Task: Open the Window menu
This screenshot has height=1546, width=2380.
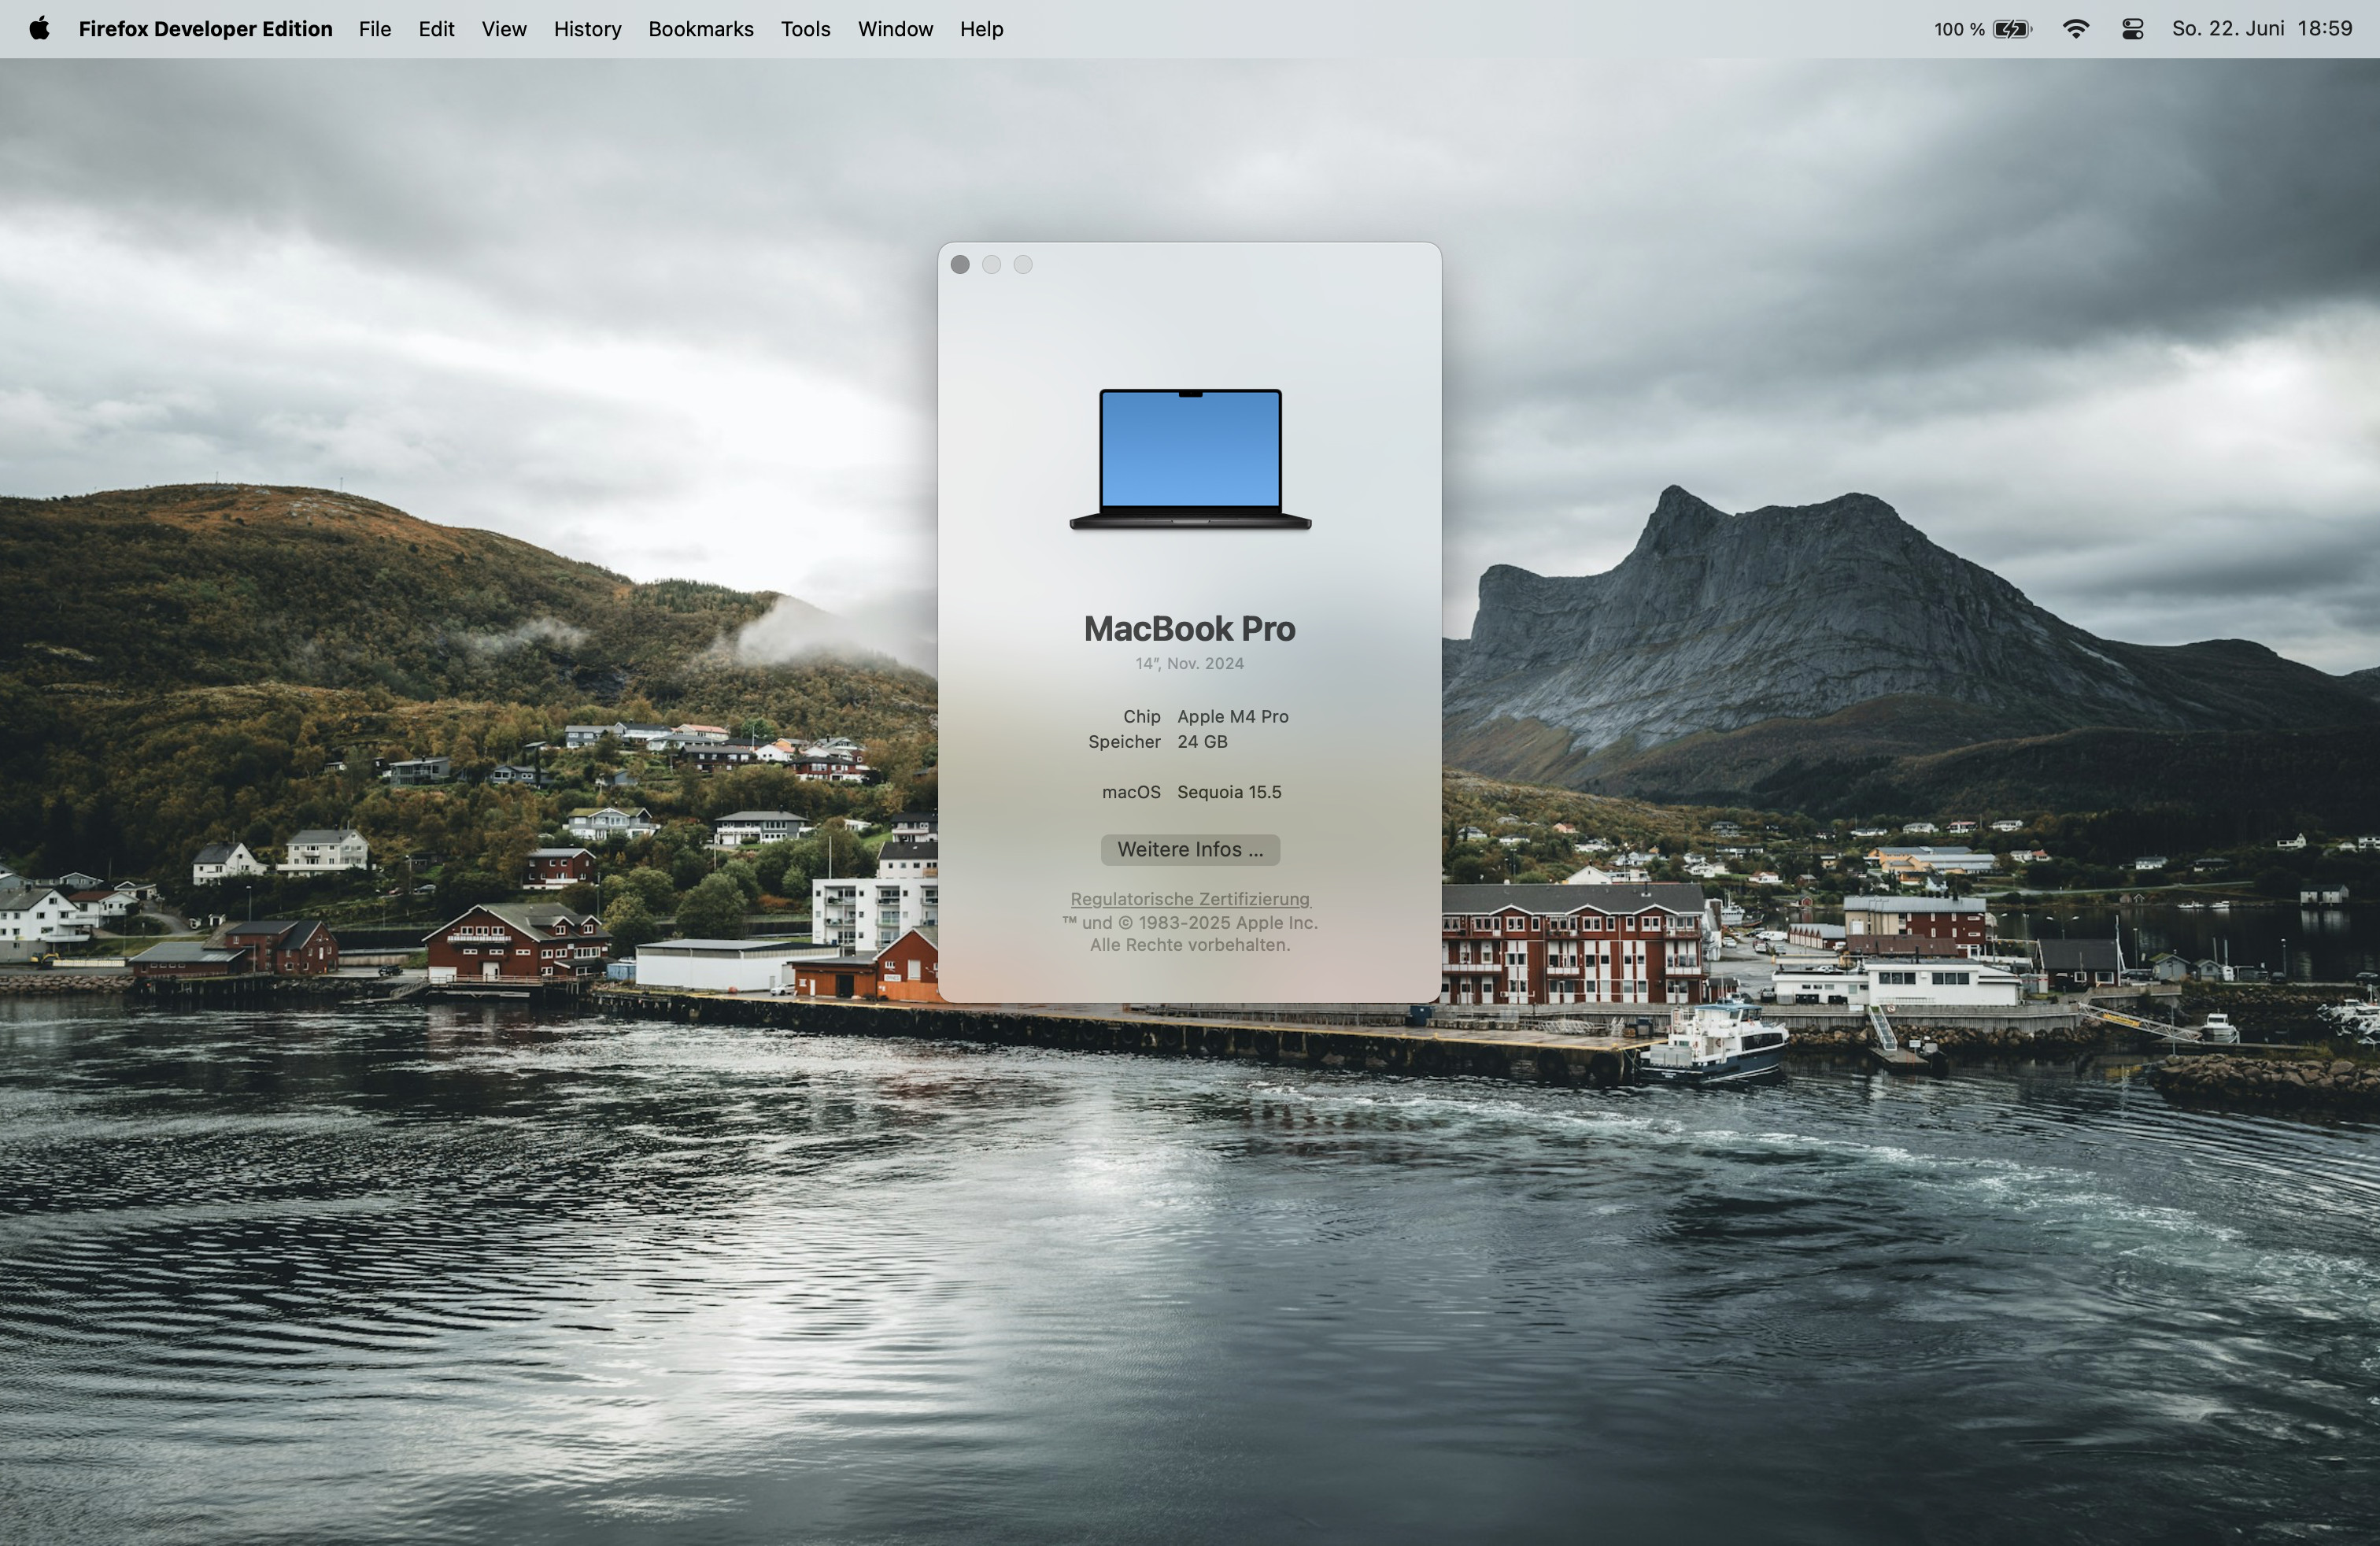Action: click(895, 29)
